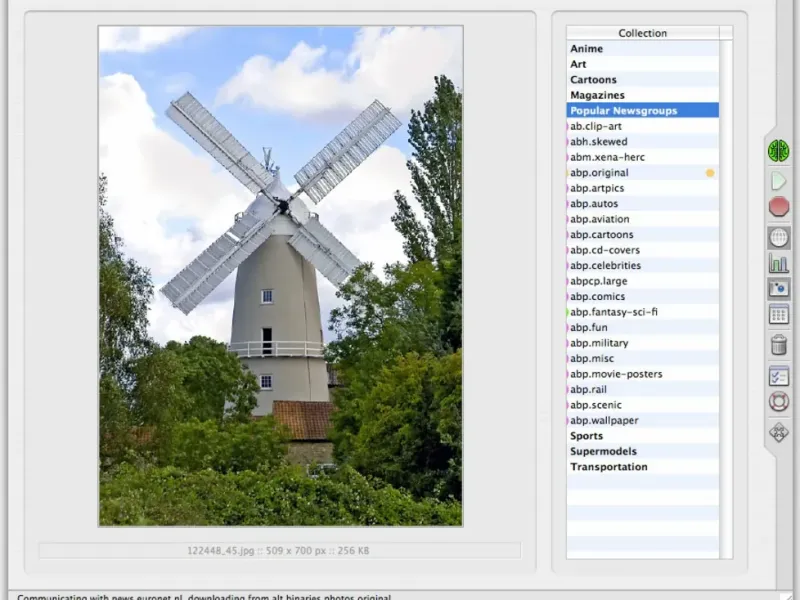Screen dimensions: 800x600
Task: Click the diamond arrows icon at bottom
Action: pyautogui.click(x=779, y=432)
